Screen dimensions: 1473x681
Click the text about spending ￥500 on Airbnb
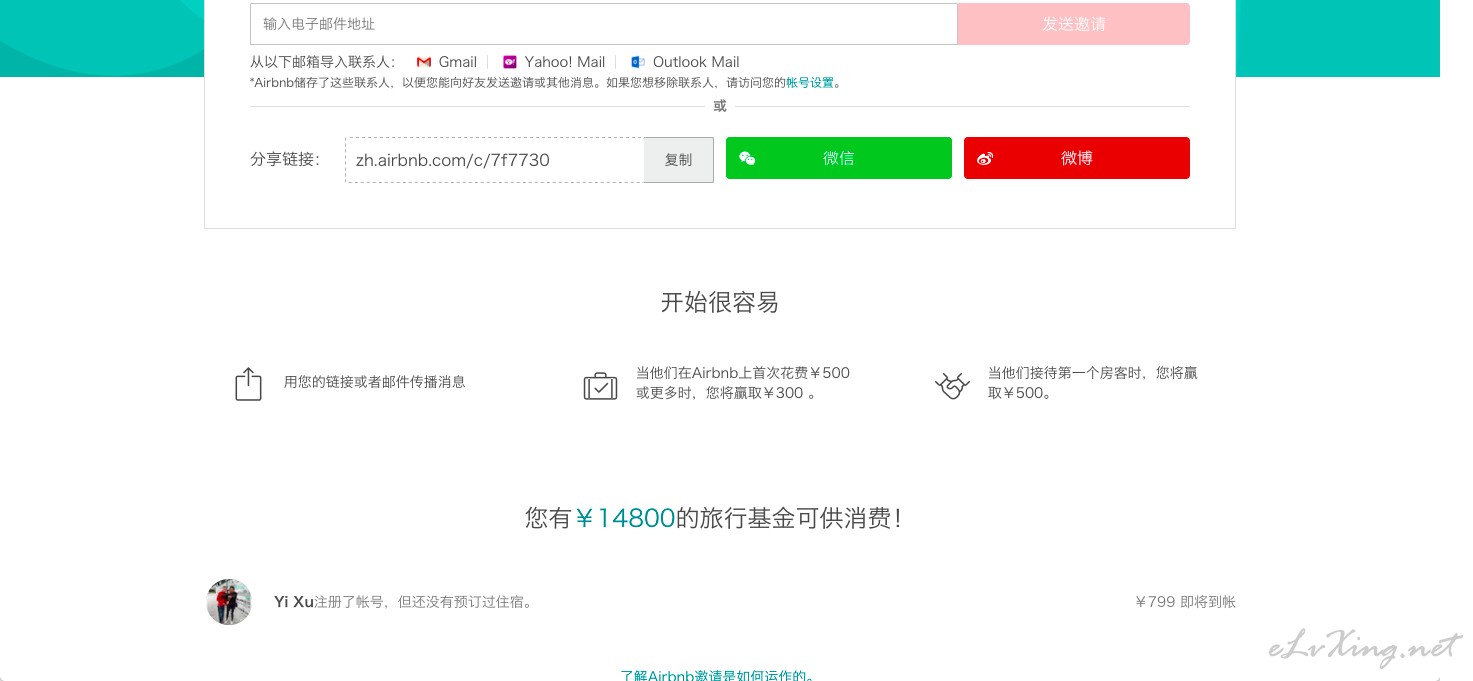743,383
